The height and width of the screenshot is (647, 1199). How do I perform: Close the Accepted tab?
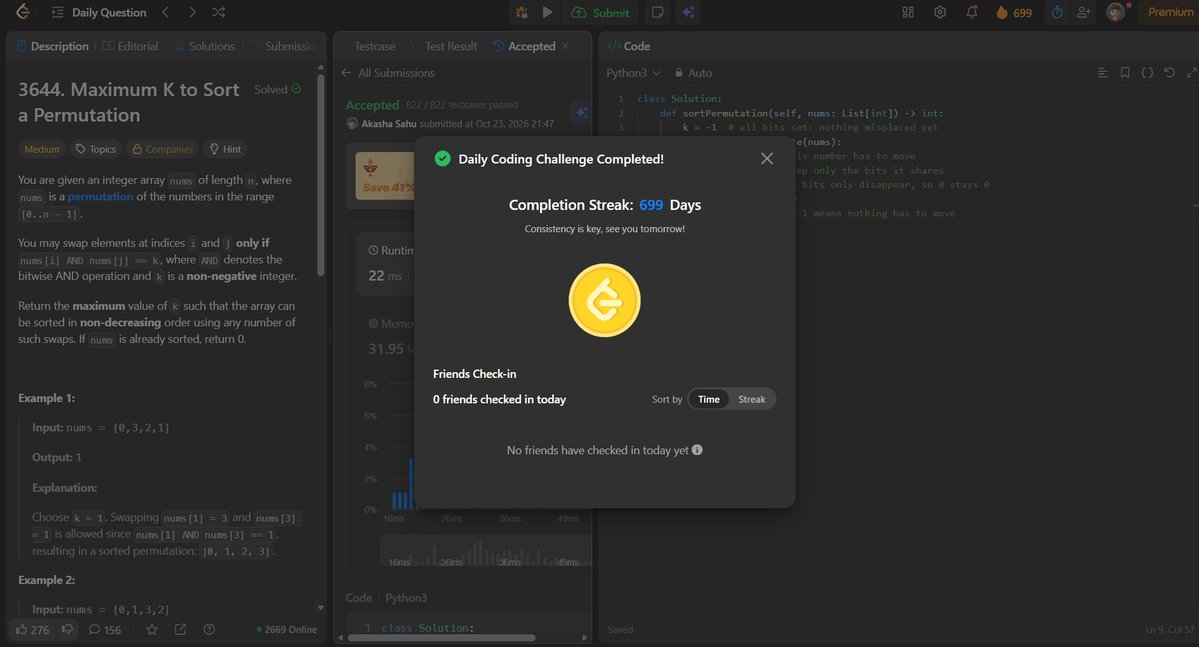tap(565, 46)
